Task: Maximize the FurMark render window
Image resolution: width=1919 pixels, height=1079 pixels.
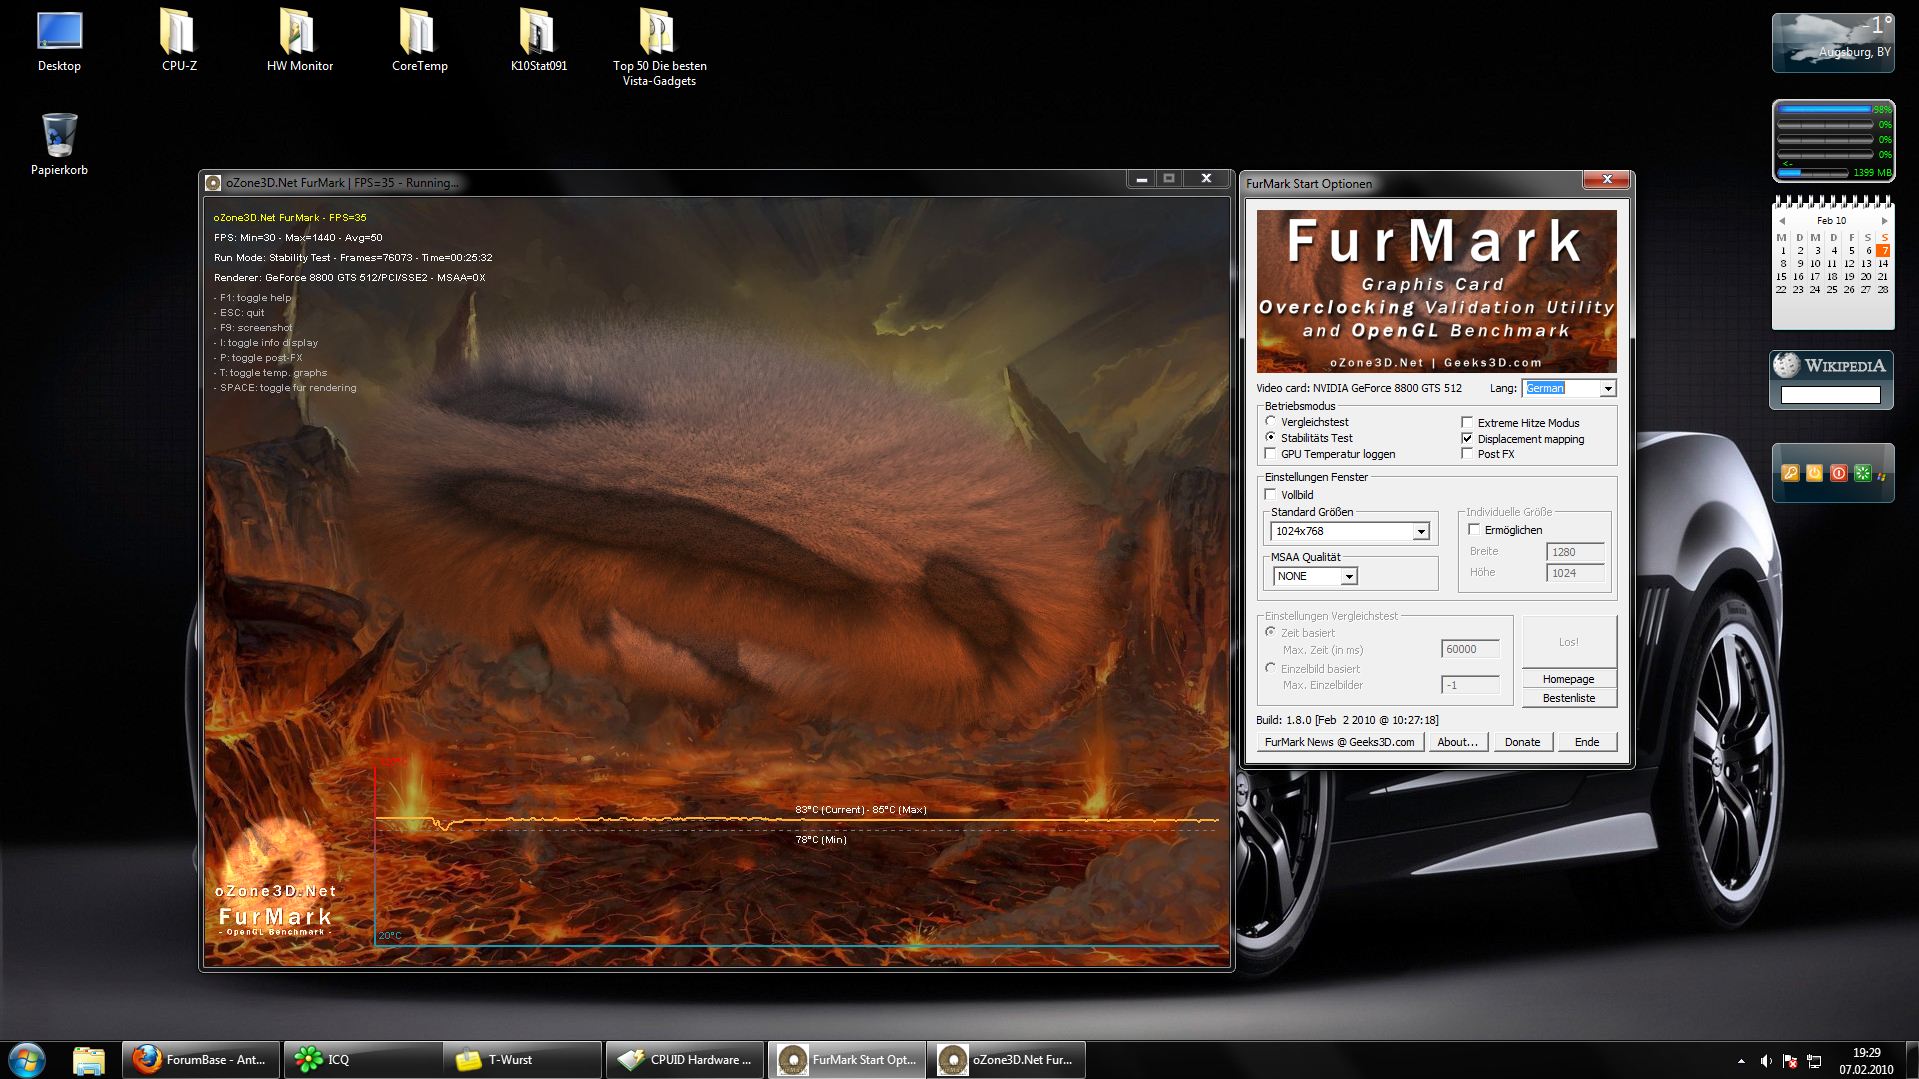Action: [x=1169, y=179]
